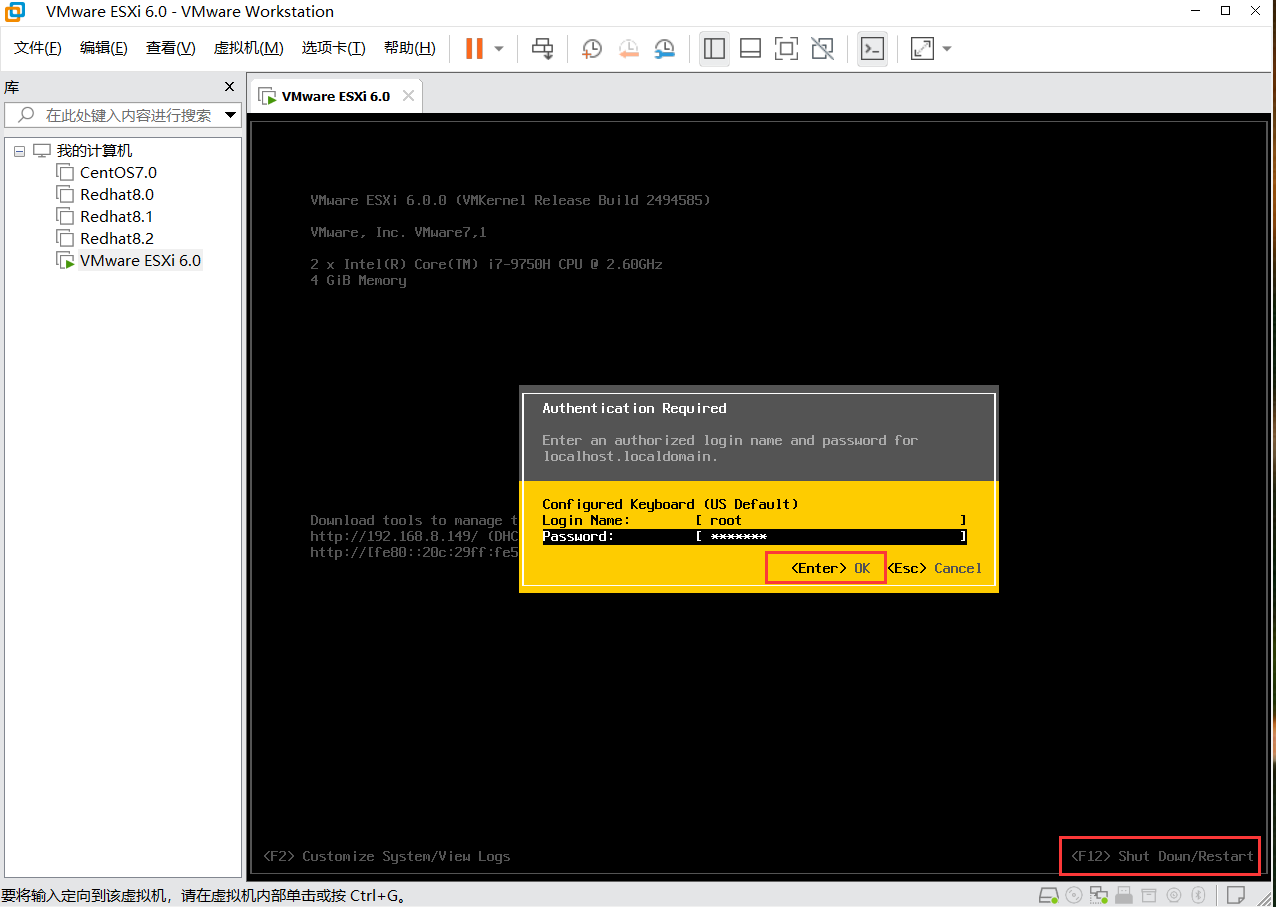Viewport: 1276px width, 907px height.
Task: Click <Esc> Cancel in the authentication dialog
Action: tap(934, 568)
